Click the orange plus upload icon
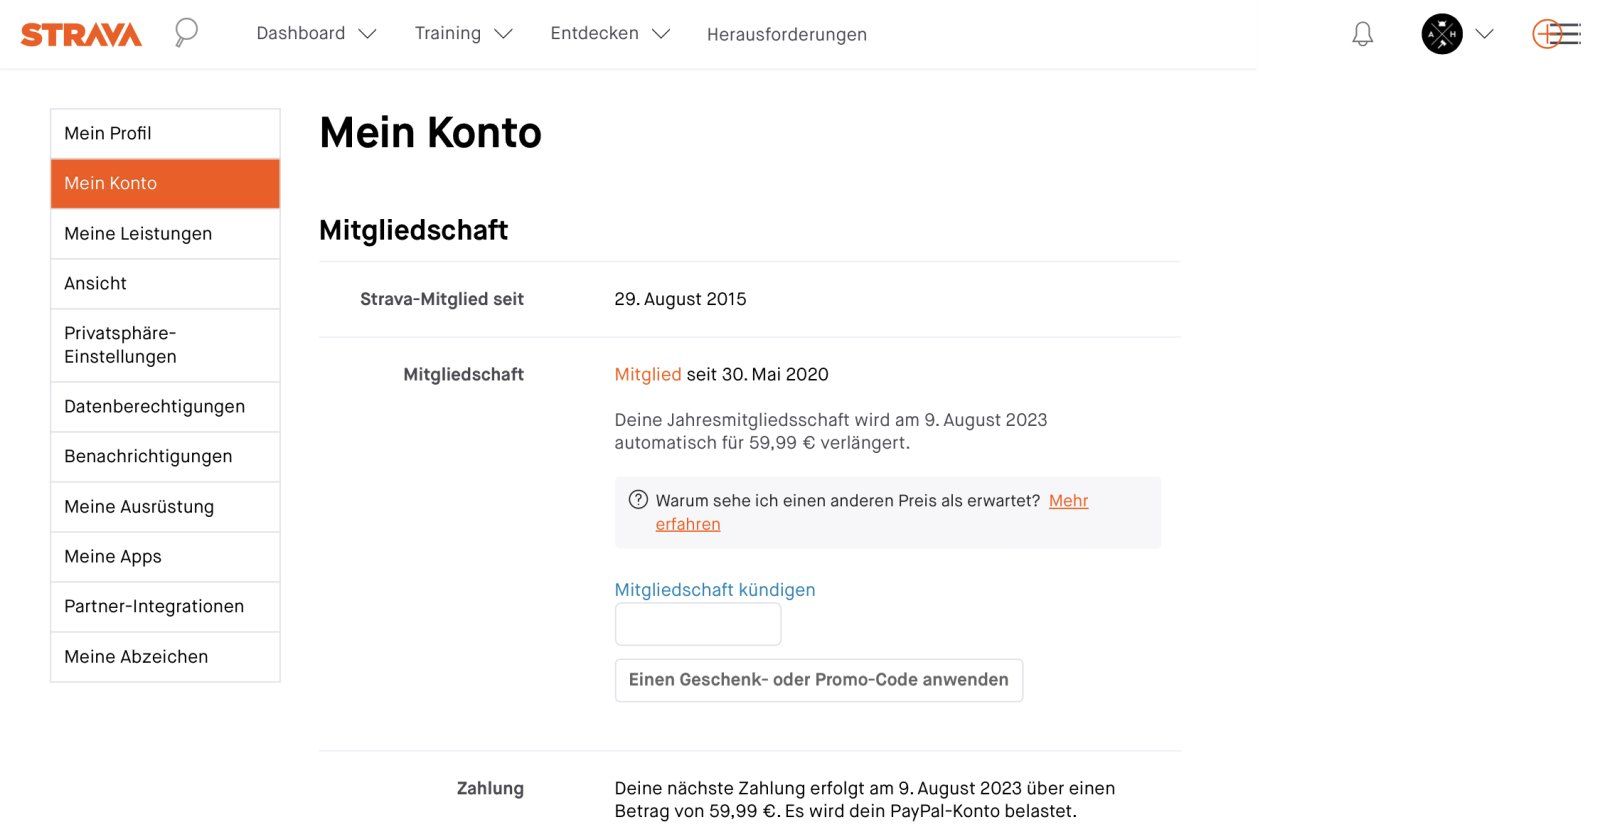 pyautogui.click(x=1547, y=34)
